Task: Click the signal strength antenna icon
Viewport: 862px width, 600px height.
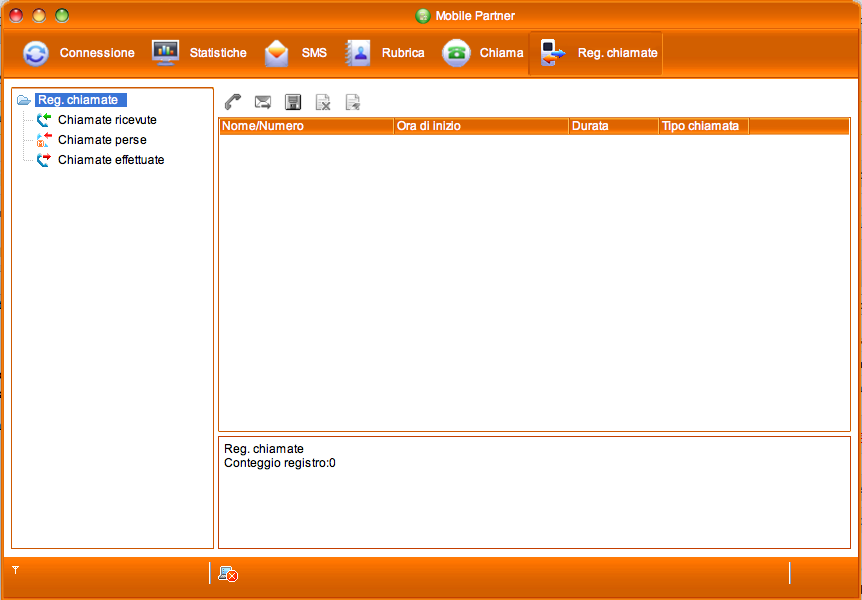Action: [x=16, y=569]
